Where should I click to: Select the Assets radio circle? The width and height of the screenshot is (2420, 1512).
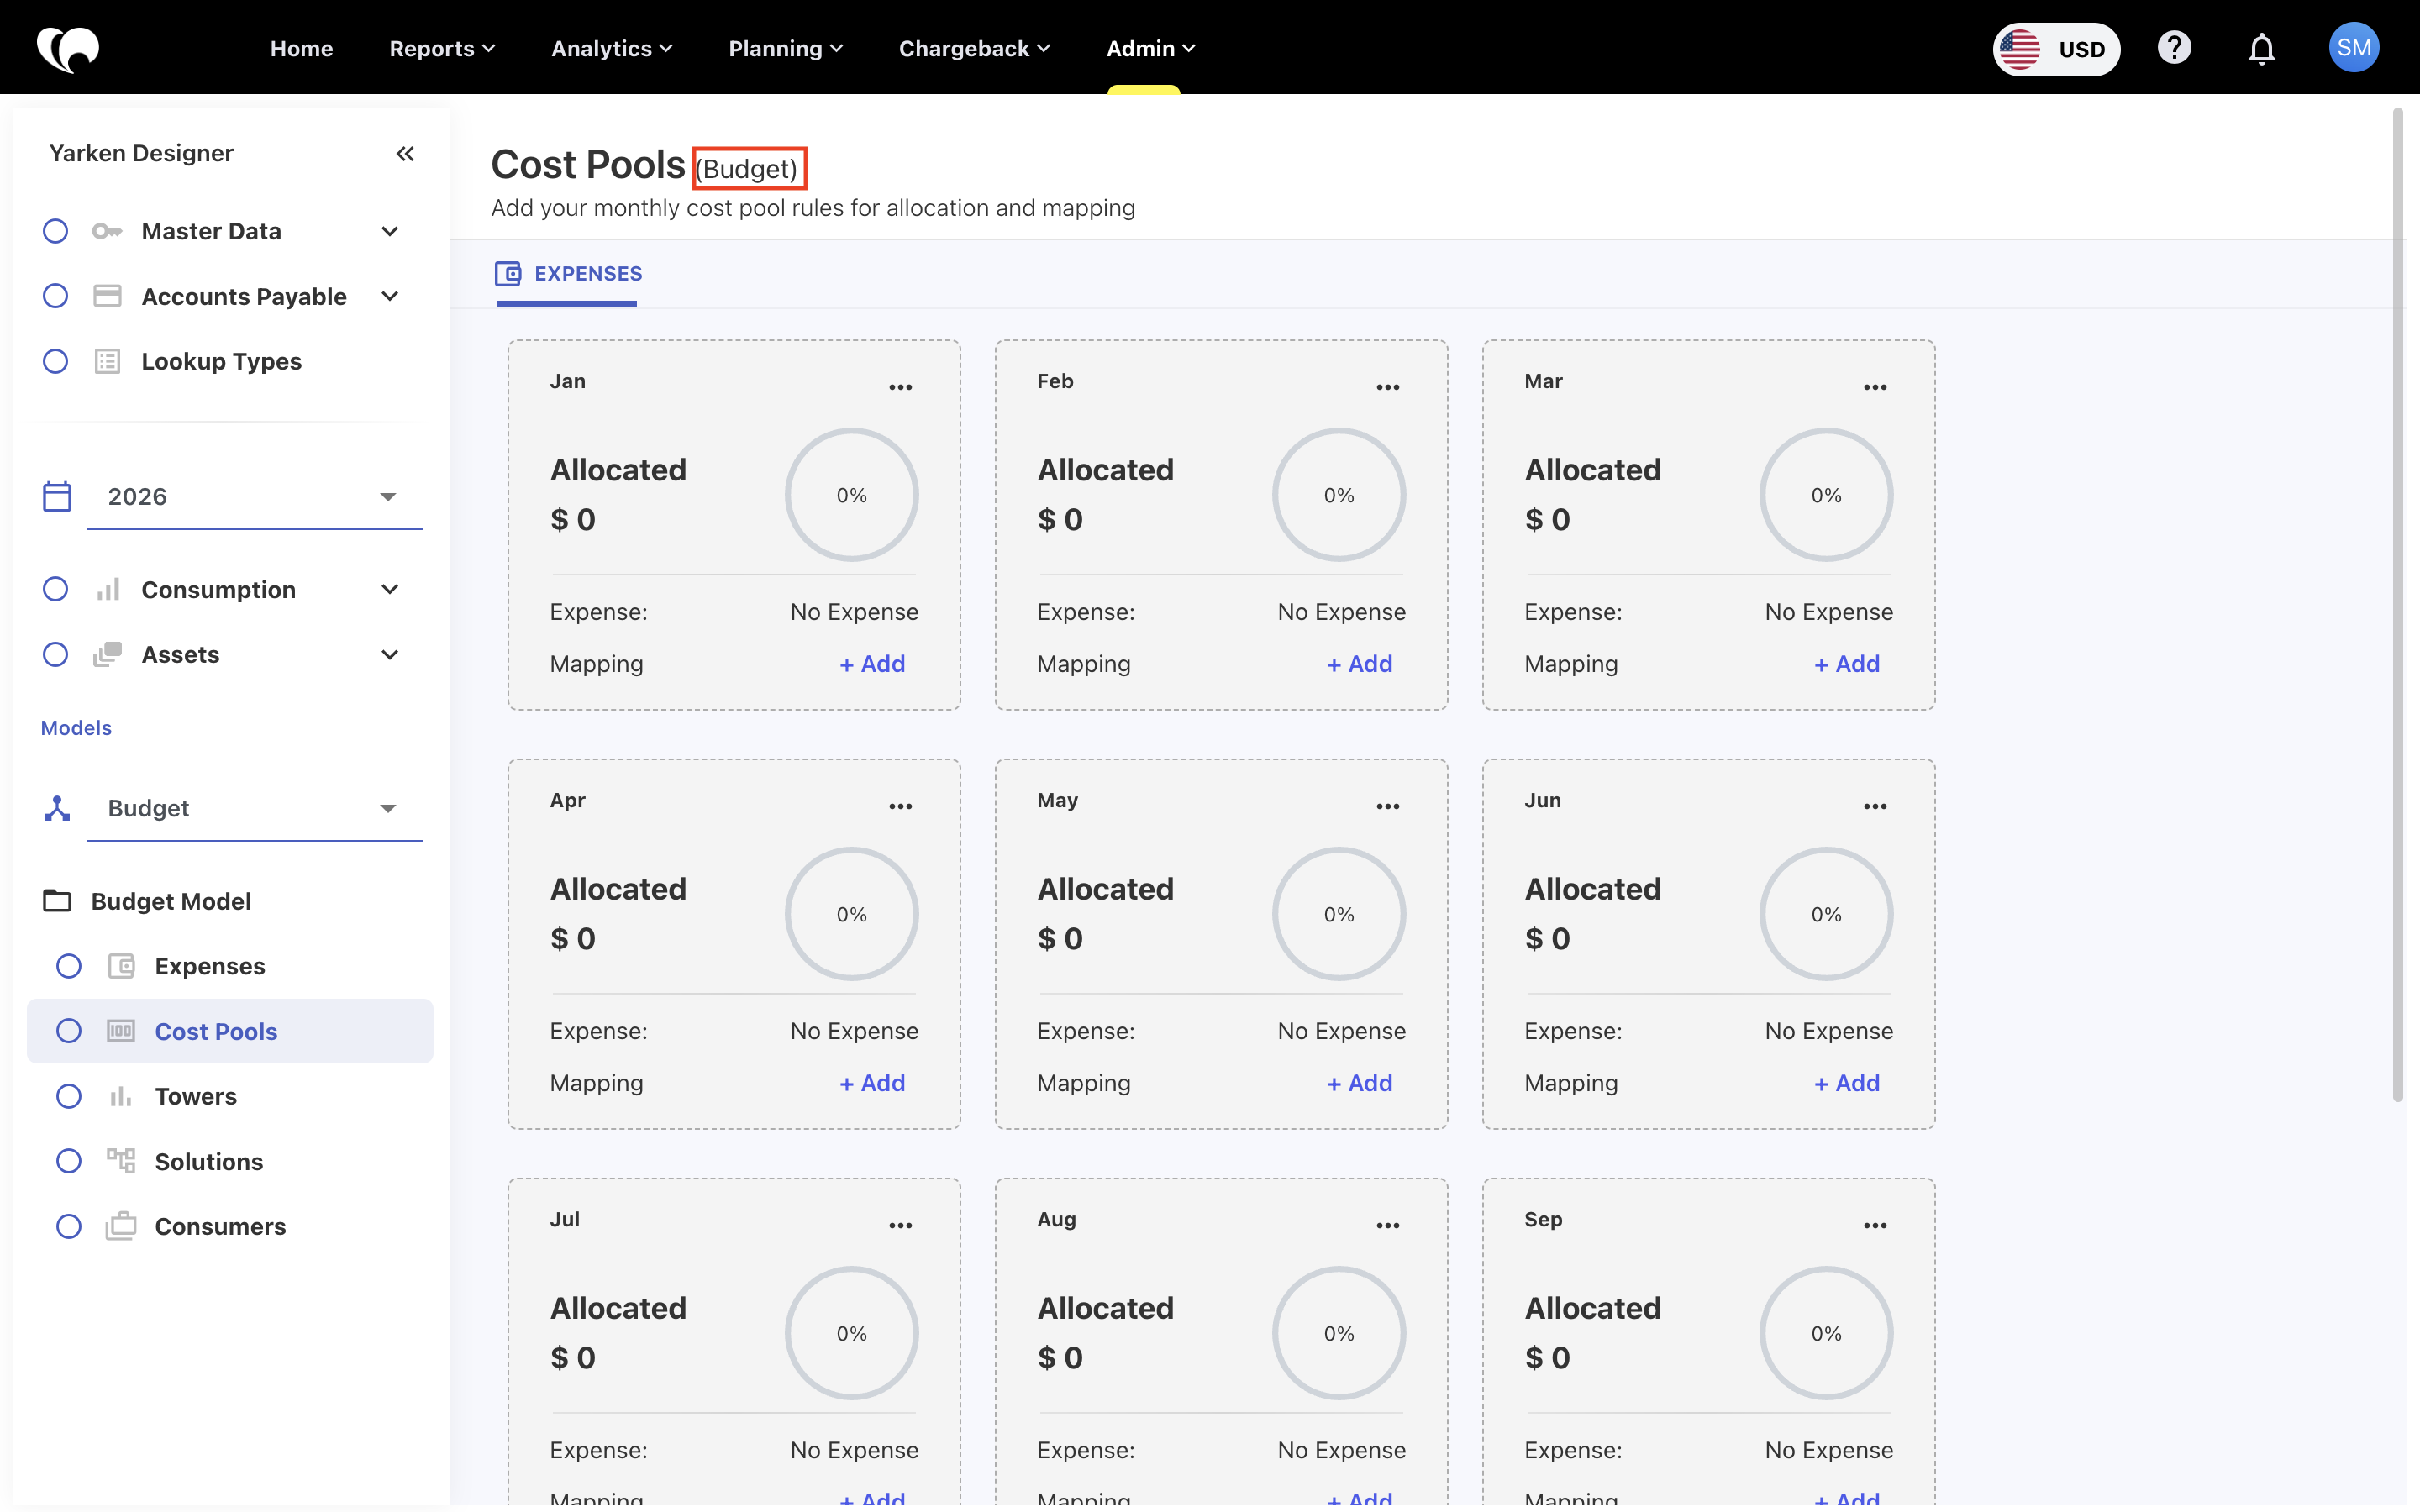tap(55, 654)
